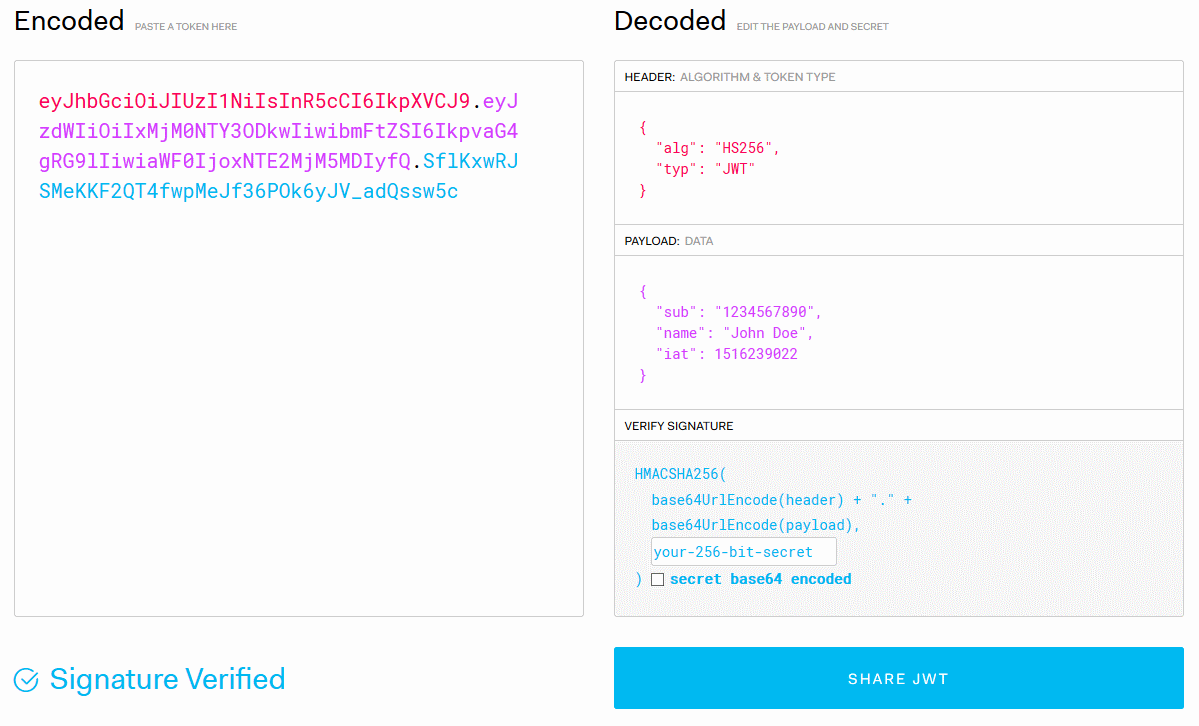Click the "1234567890" sub value in payload
1199x726 pixels.
[x=768, y=312]
